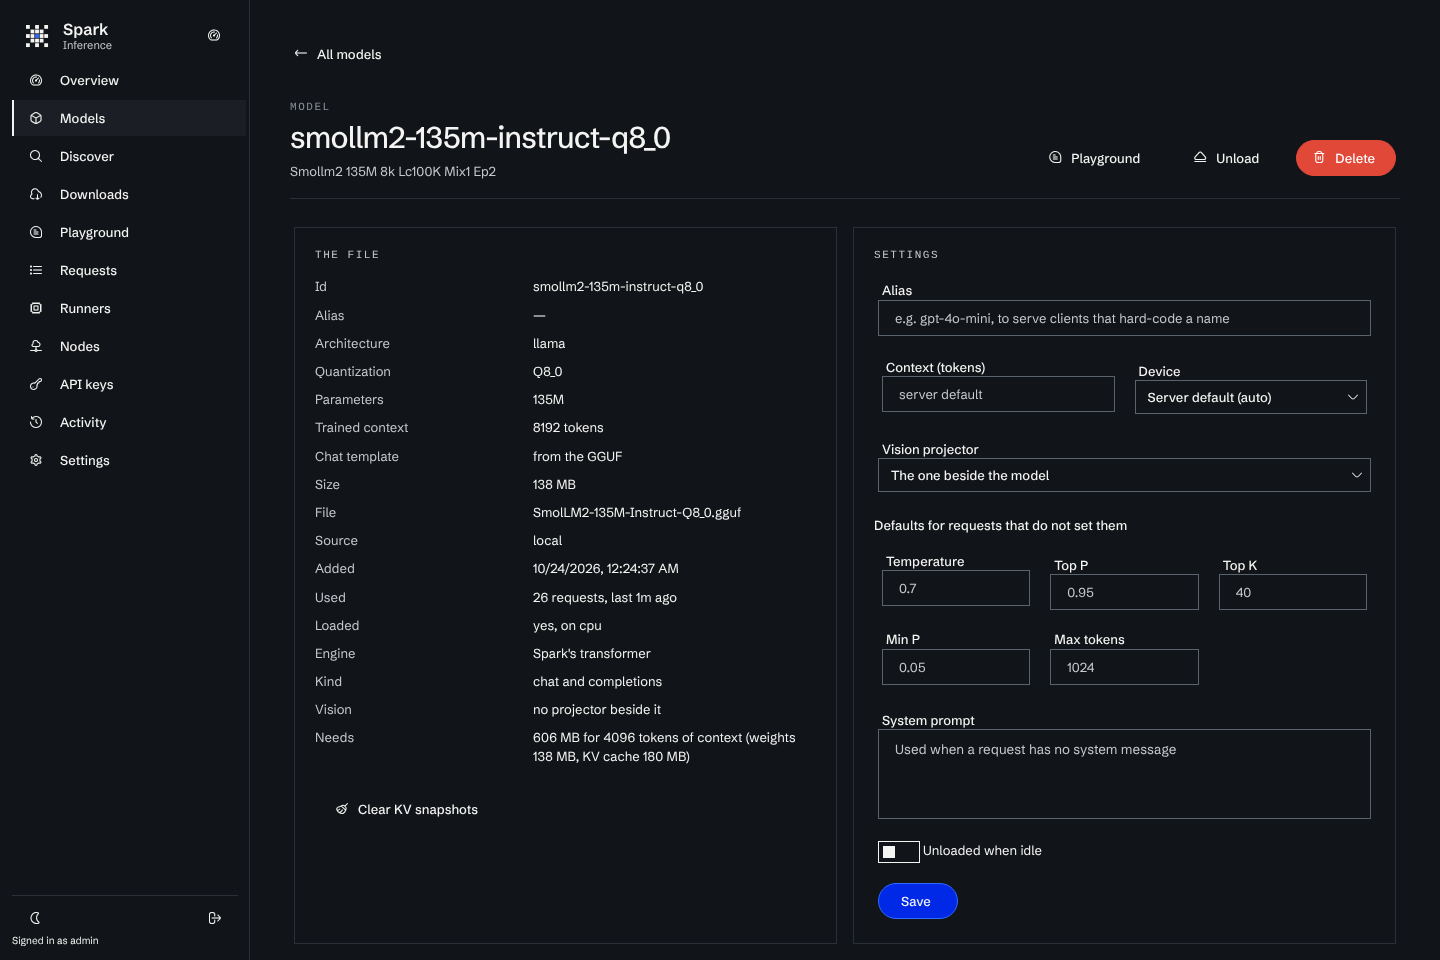Click the Max tokens field
The image size is (1440, 960).
coord(1124,667)
